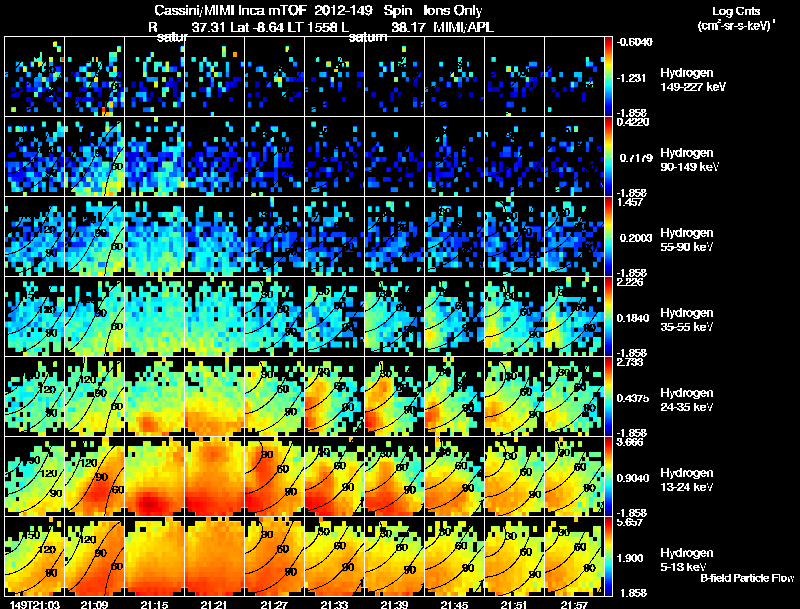Click the Hydrogen 24-35 keV color bar
This screenshot has height=609, width=800.
(608, 396)
